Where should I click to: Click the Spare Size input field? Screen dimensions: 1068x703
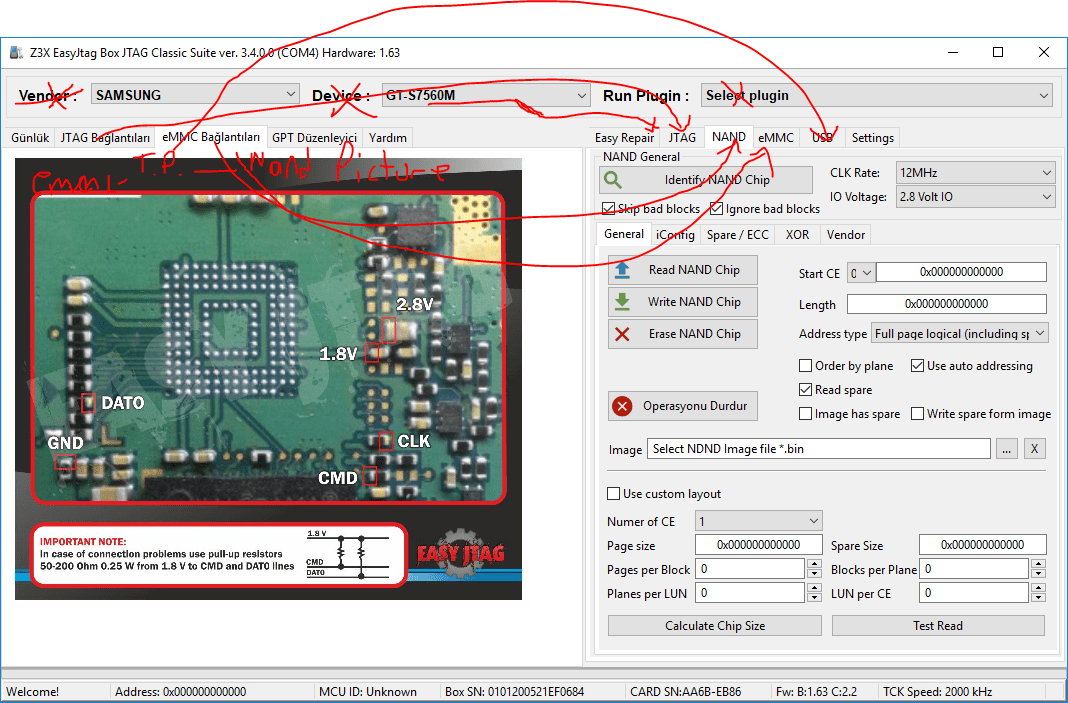(982, 545)
